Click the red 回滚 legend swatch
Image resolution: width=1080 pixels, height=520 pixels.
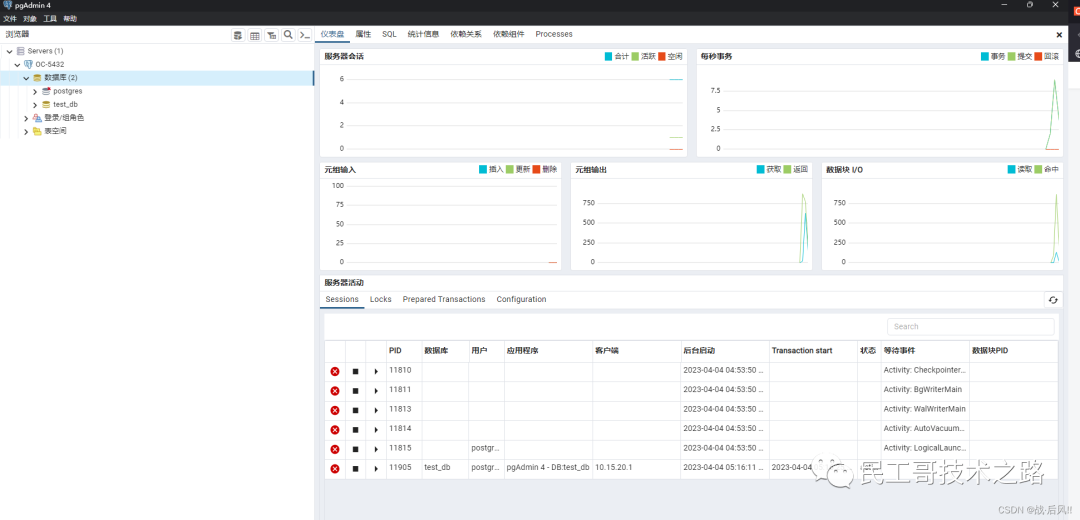point(1038,56)
